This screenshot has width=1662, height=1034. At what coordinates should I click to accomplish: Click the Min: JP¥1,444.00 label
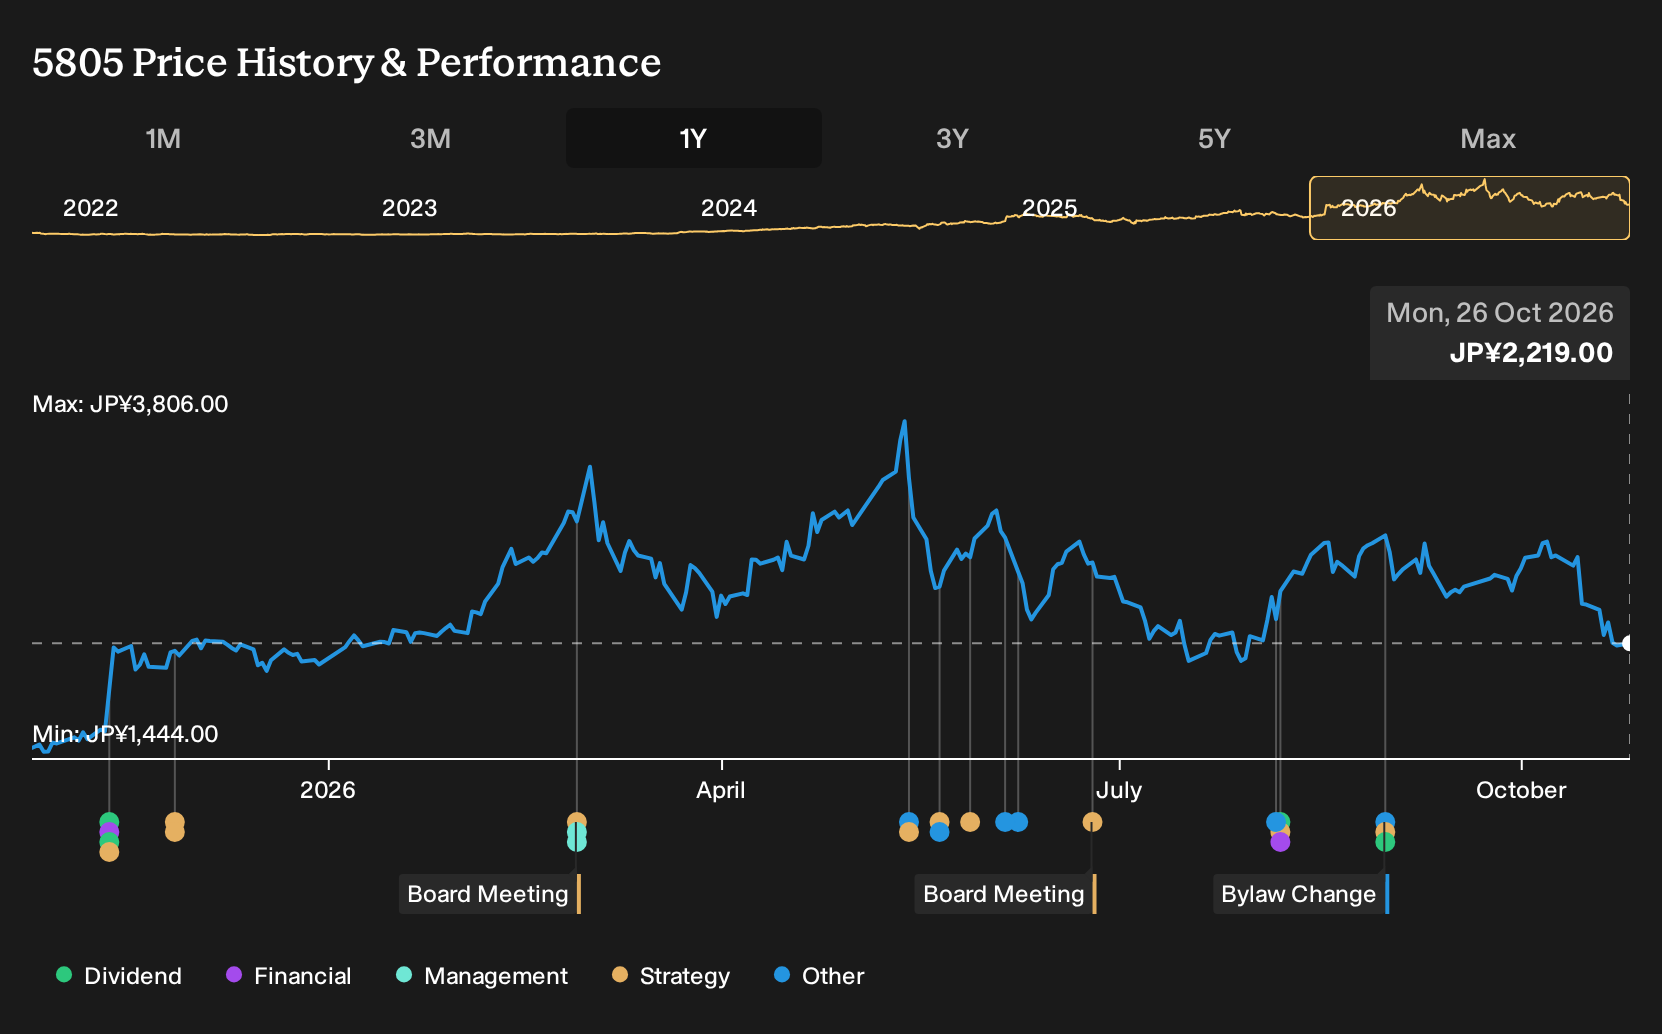pyautogui.click(x=125, y=734)
